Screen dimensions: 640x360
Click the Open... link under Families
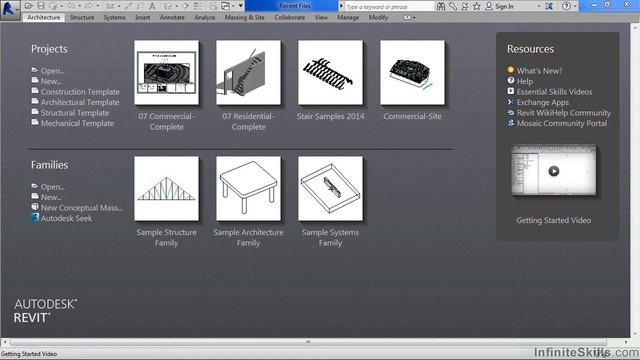click(53, 187)
